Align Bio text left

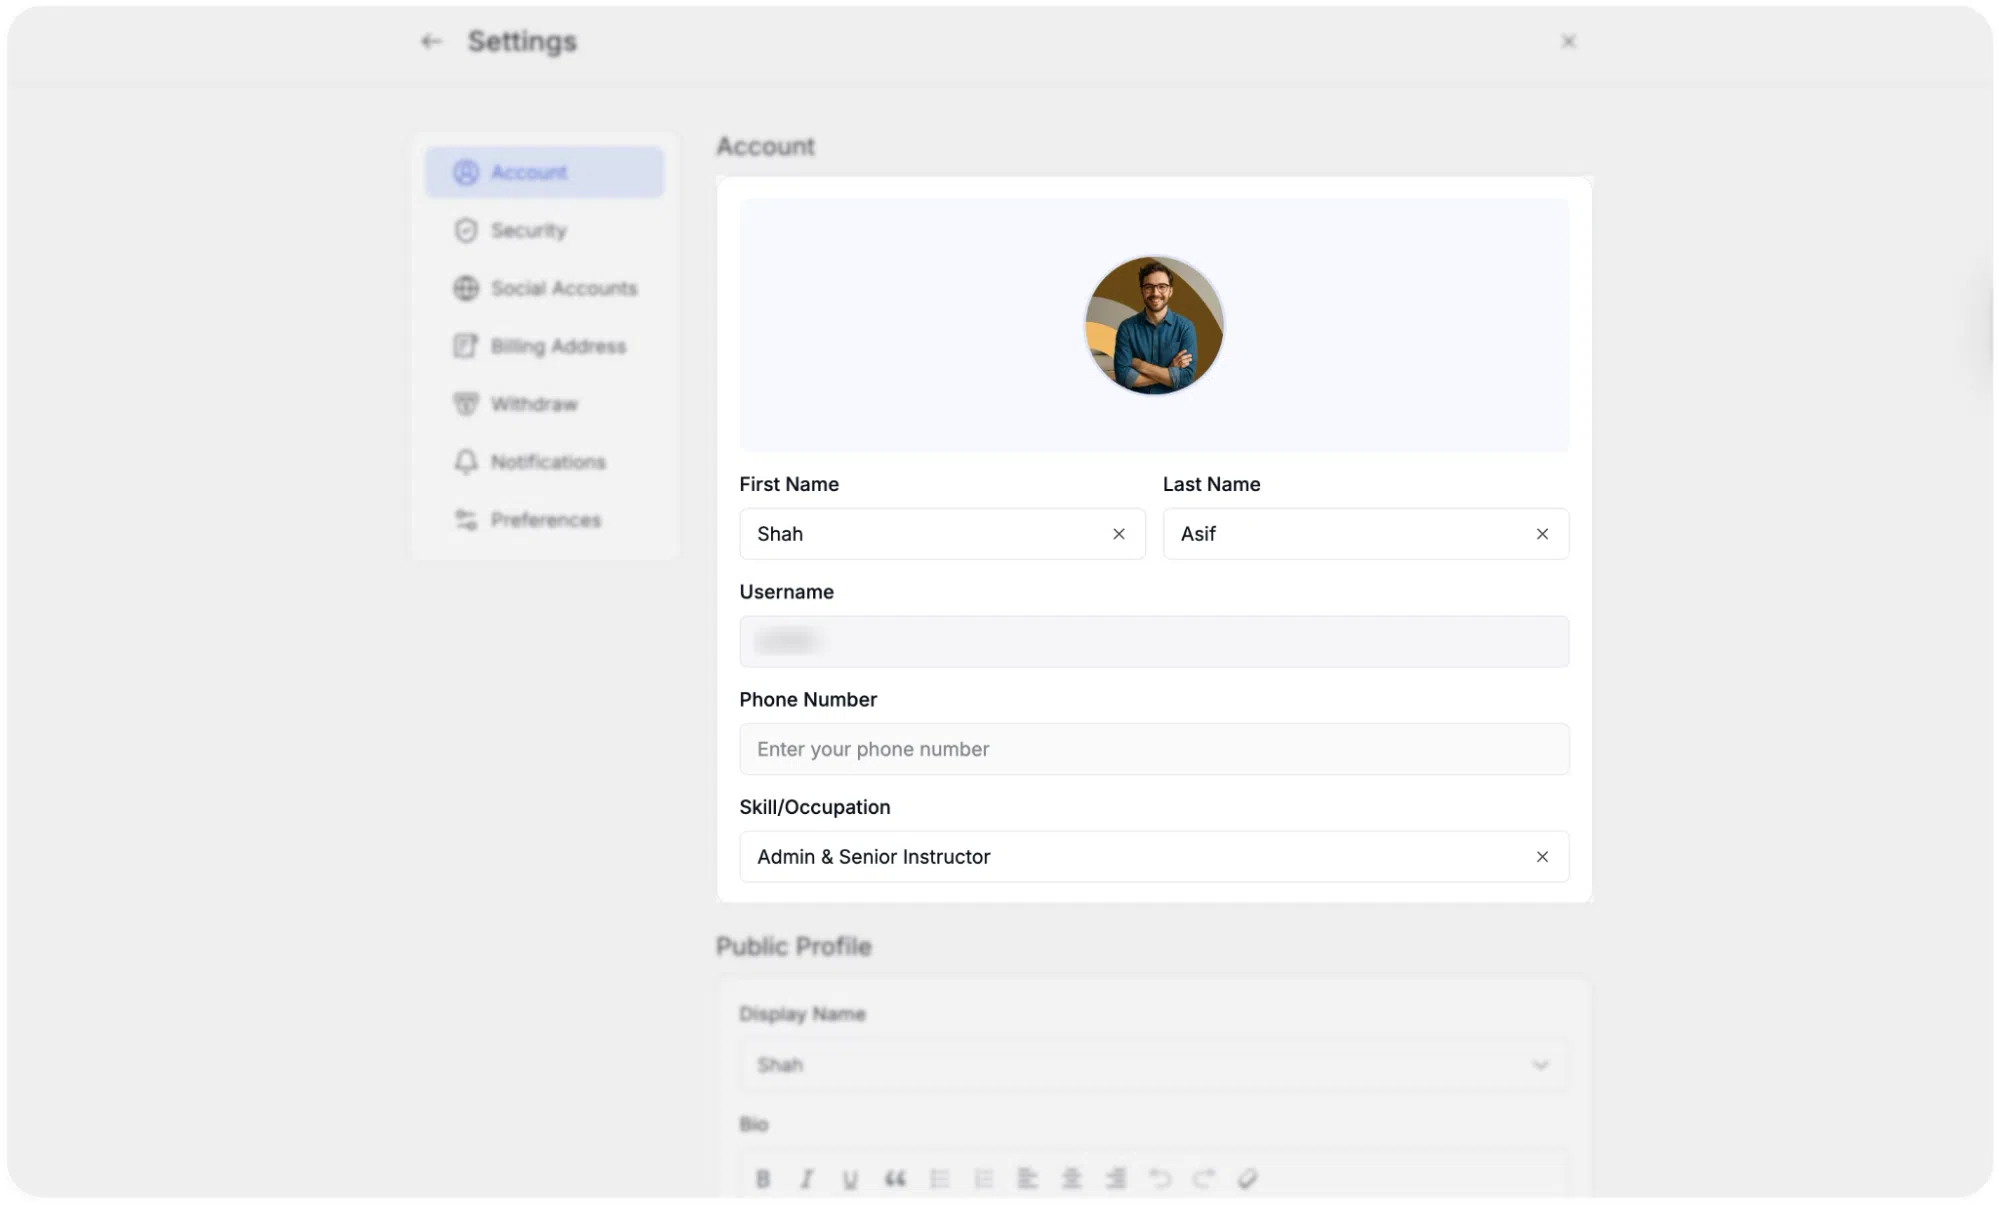pyautogui.click(x=1027, y=1179)
